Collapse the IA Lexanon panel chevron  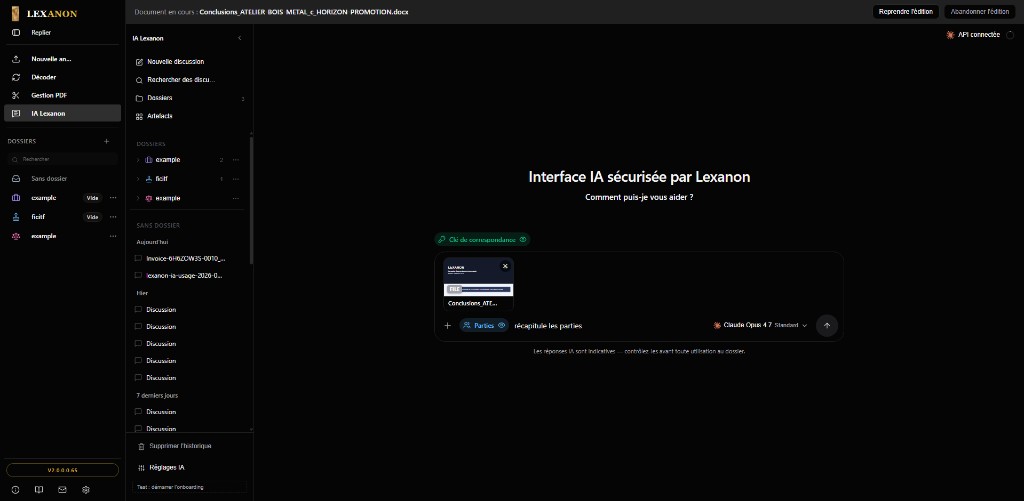coord(240,39)
